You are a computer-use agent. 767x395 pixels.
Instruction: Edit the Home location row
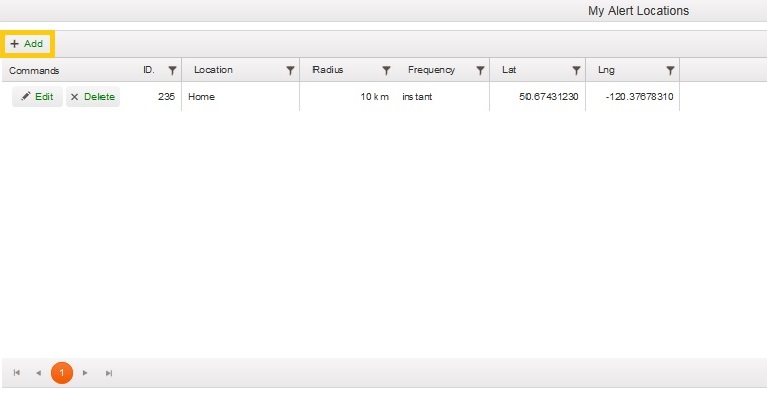coord(37,97)
